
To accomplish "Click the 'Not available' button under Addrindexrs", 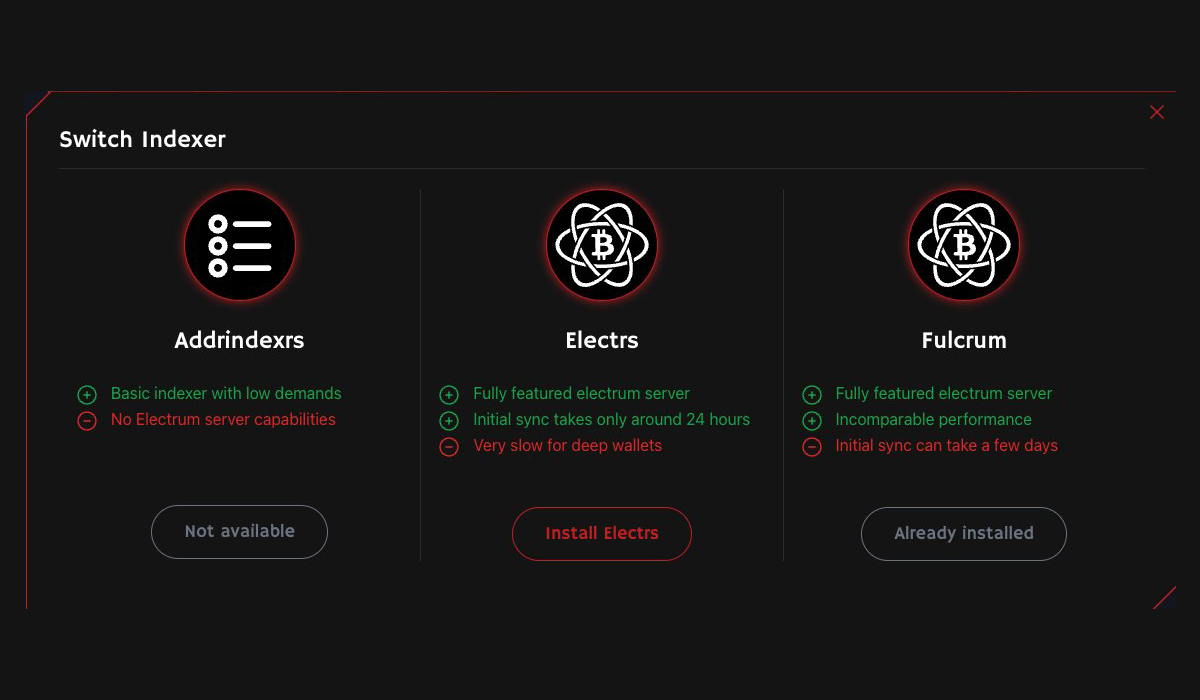I will [239, 531].
